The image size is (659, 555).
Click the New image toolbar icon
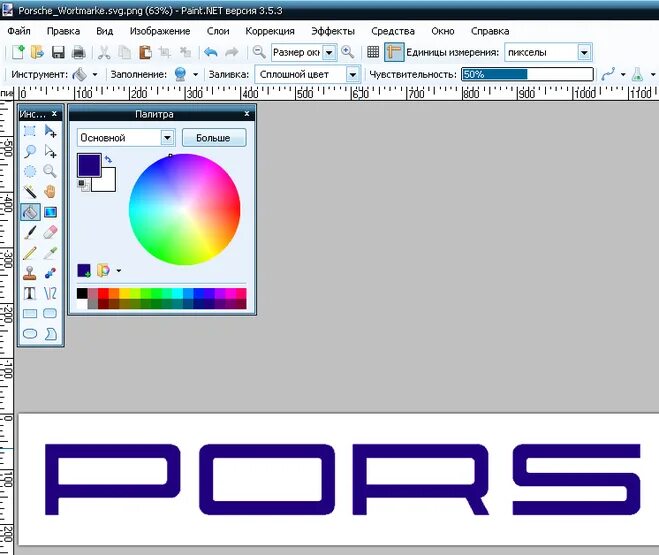(18, 52)
